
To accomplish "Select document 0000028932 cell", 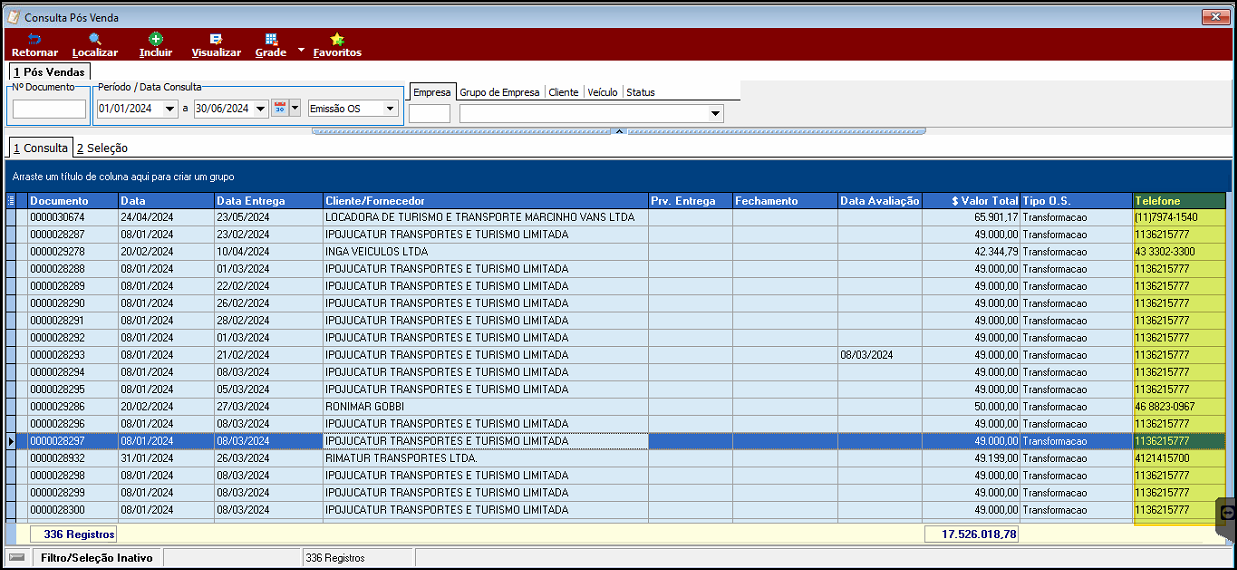I will click(x=73, y=458).
